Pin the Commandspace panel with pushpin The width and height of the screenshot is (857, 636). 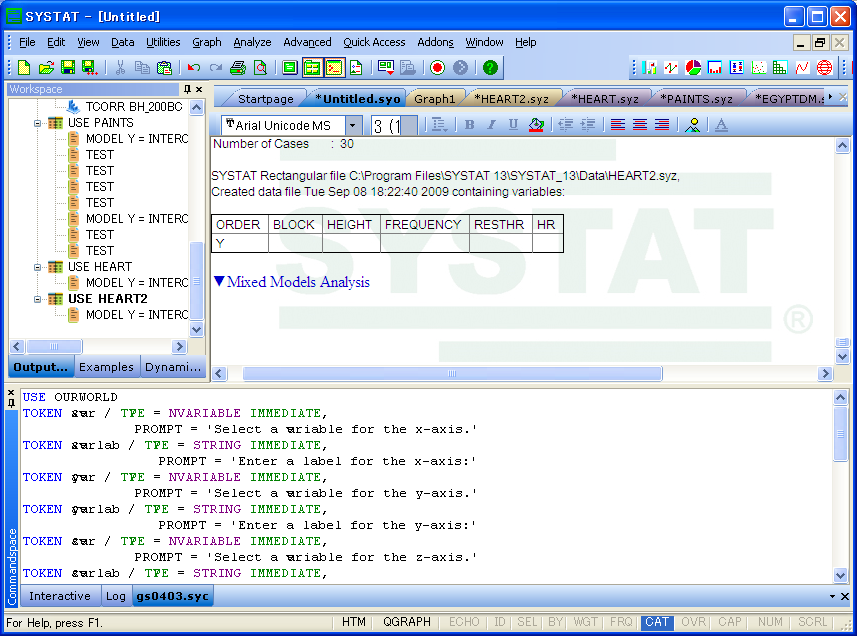[11, 403]
